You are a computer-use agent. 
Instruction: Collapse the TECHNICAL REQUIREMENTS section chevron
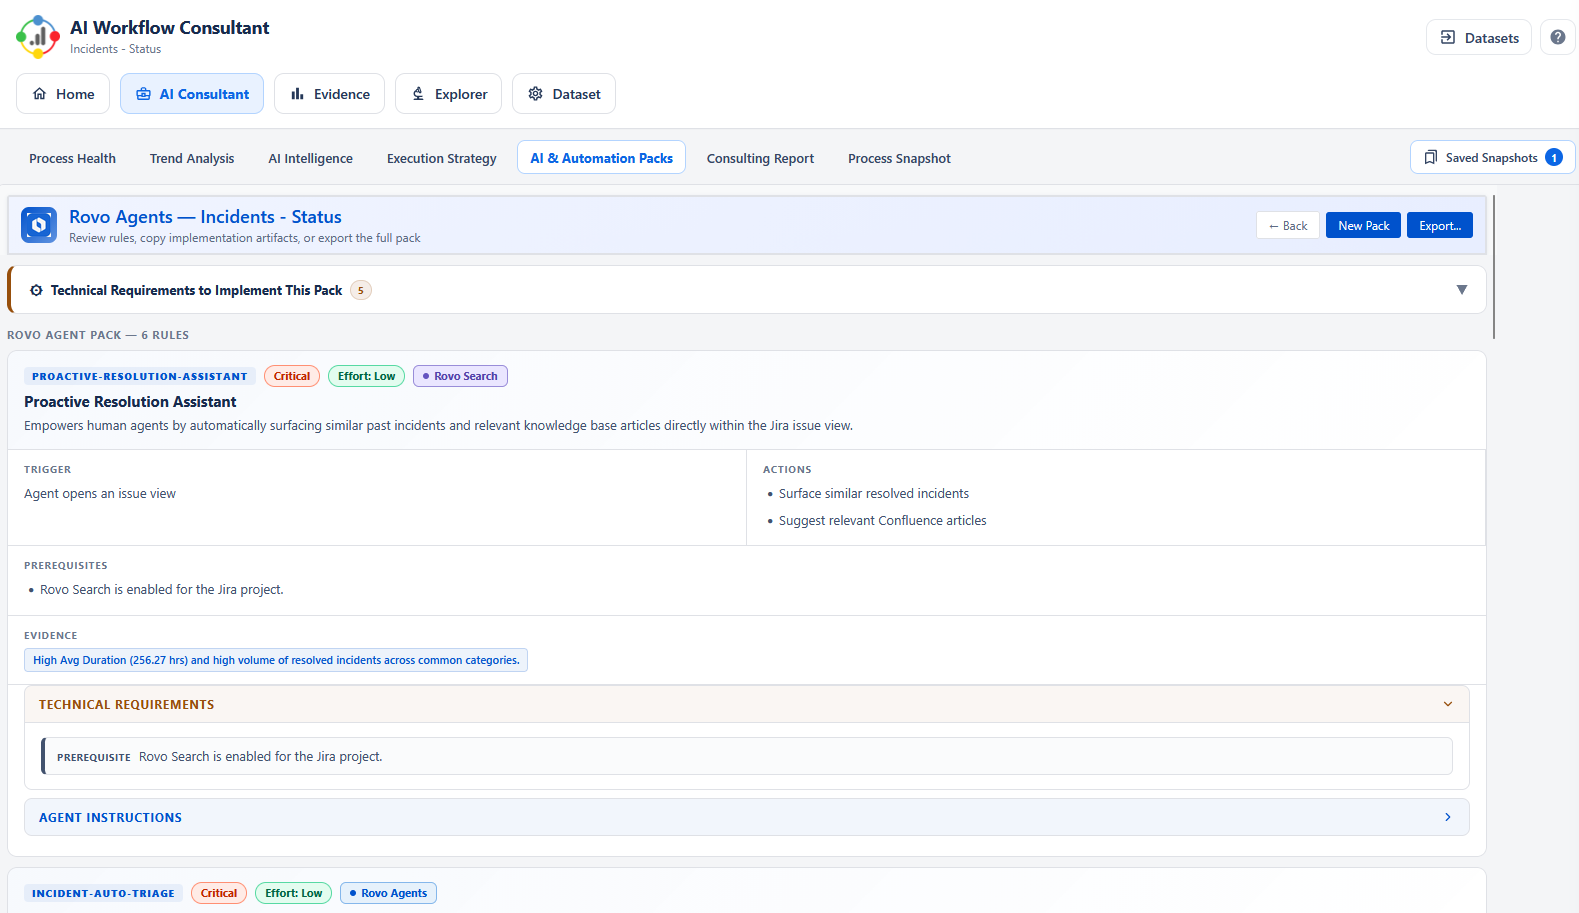click(x=1447, y=704)
